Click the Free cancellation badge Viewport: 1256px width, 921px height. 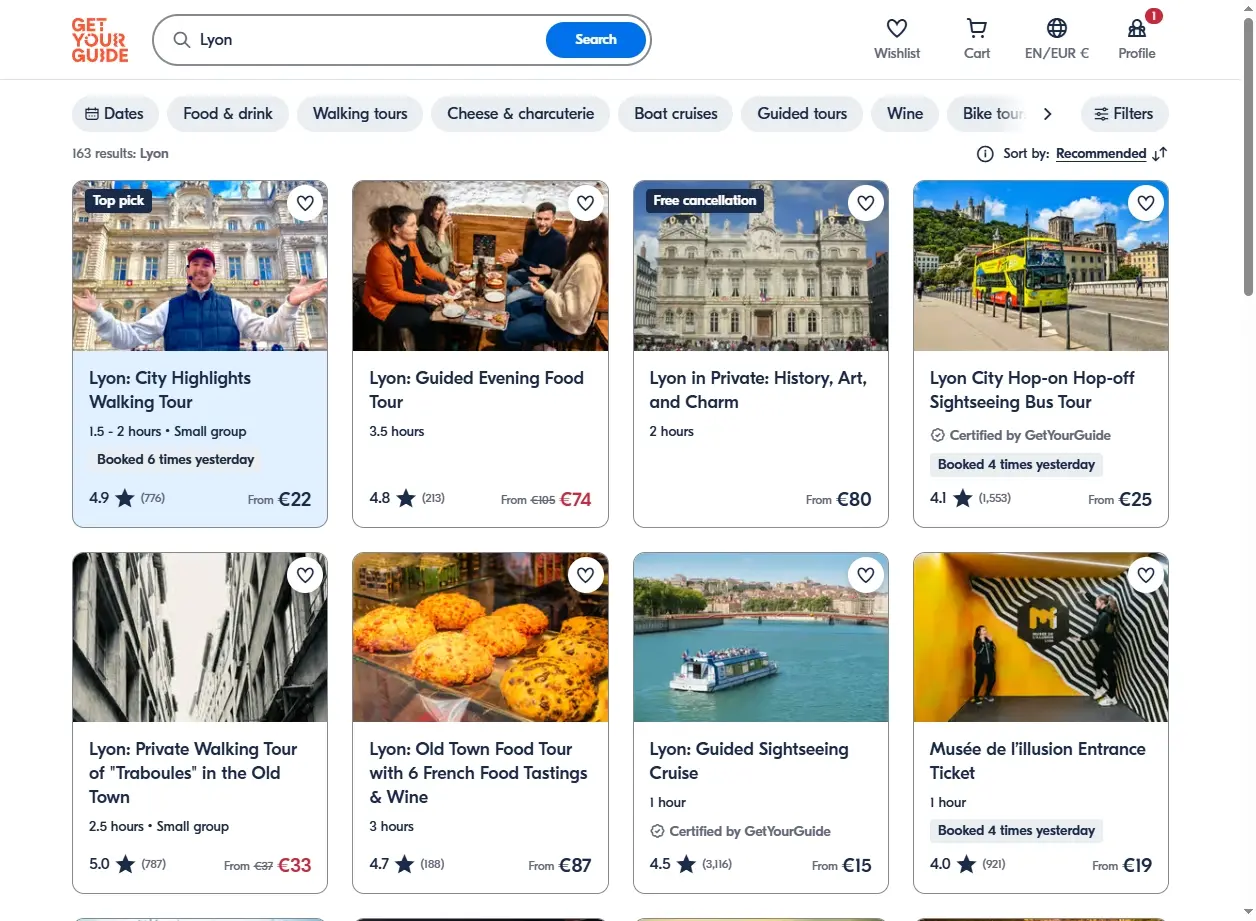705,201
